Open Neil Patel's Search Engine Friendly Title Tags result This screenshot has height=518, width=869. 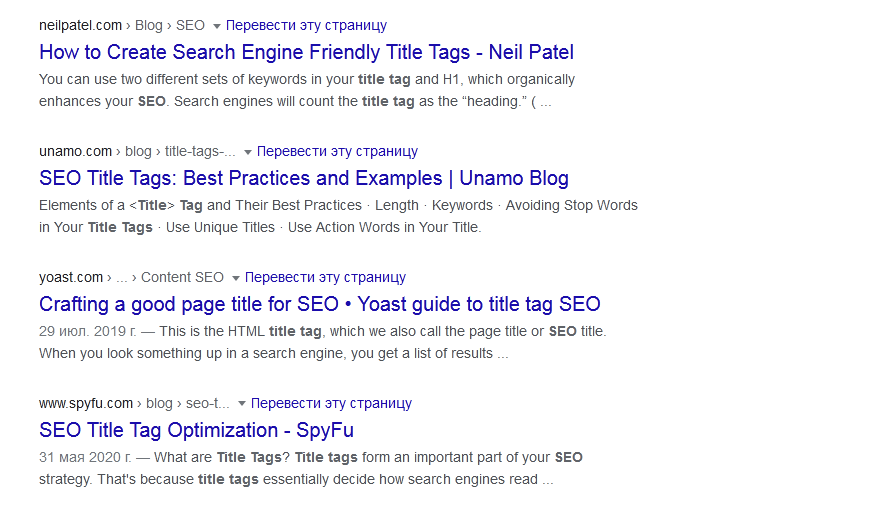point(306,52)
